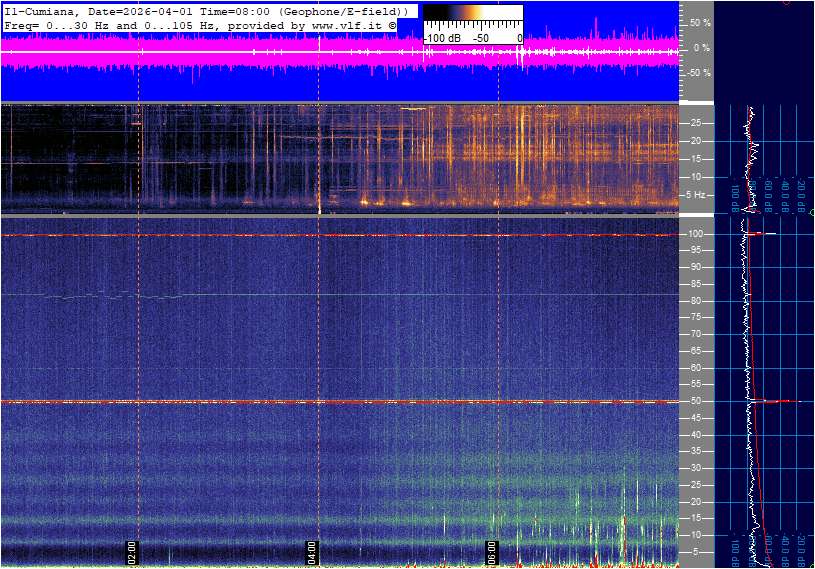Click the 15 label on the 0-30 Hz geophone axis
Image resolution: width=815 pixels, height=569 pixels.
(696, 159)
